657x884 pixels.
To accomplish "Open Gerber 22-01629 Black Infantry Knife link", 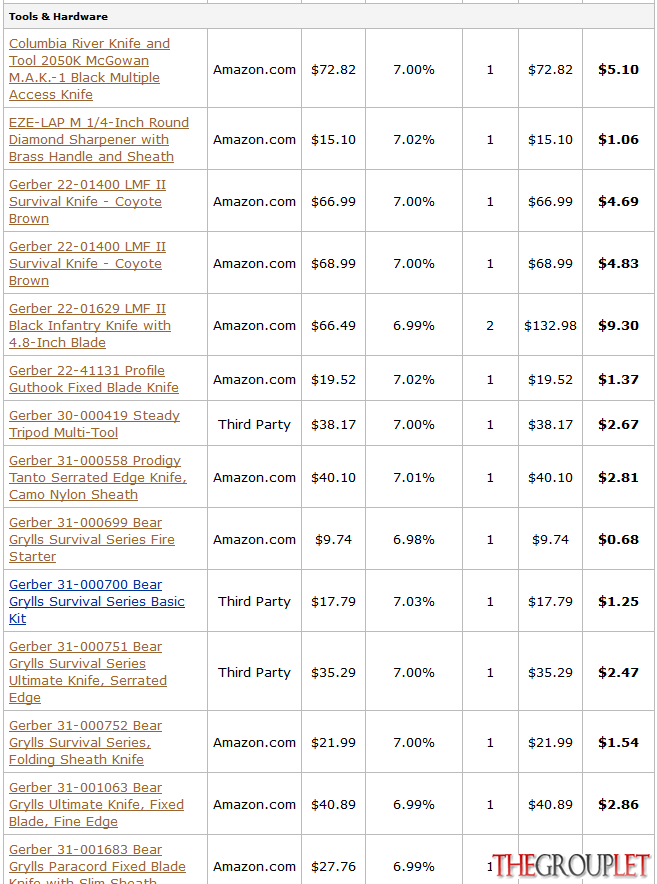I will point(90,325).
